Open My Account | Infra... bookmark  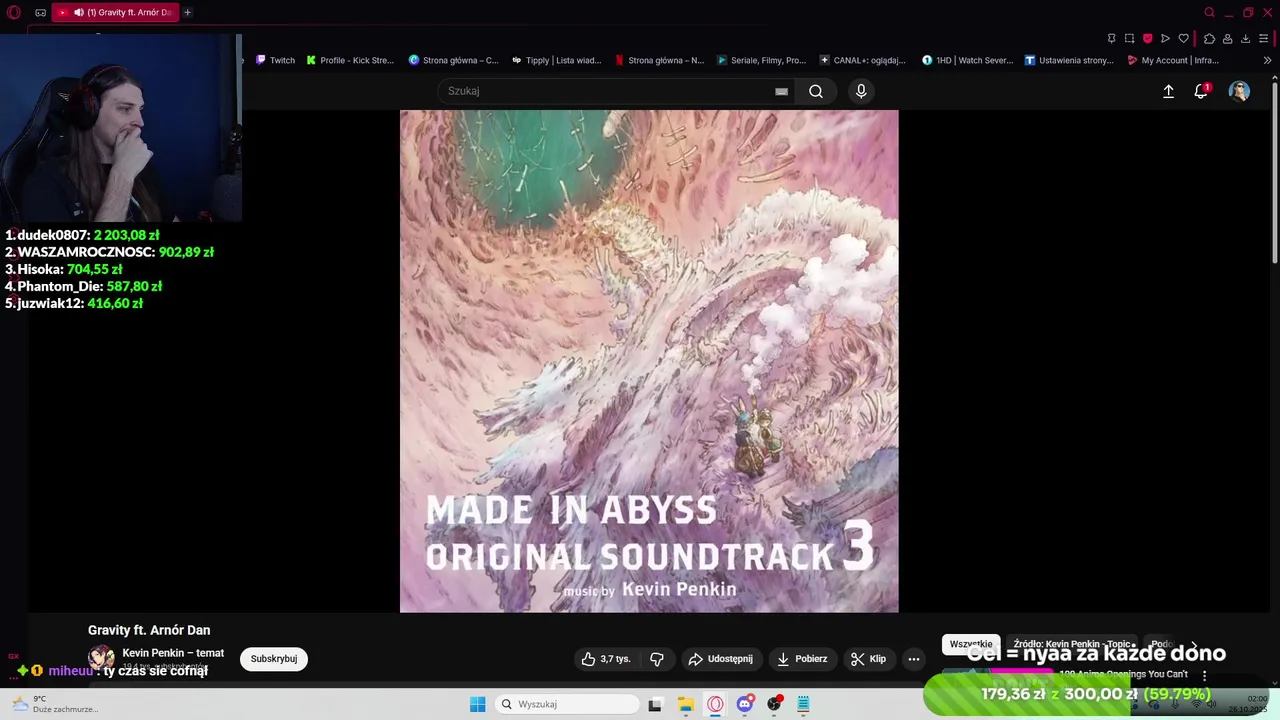[1172, 60]
